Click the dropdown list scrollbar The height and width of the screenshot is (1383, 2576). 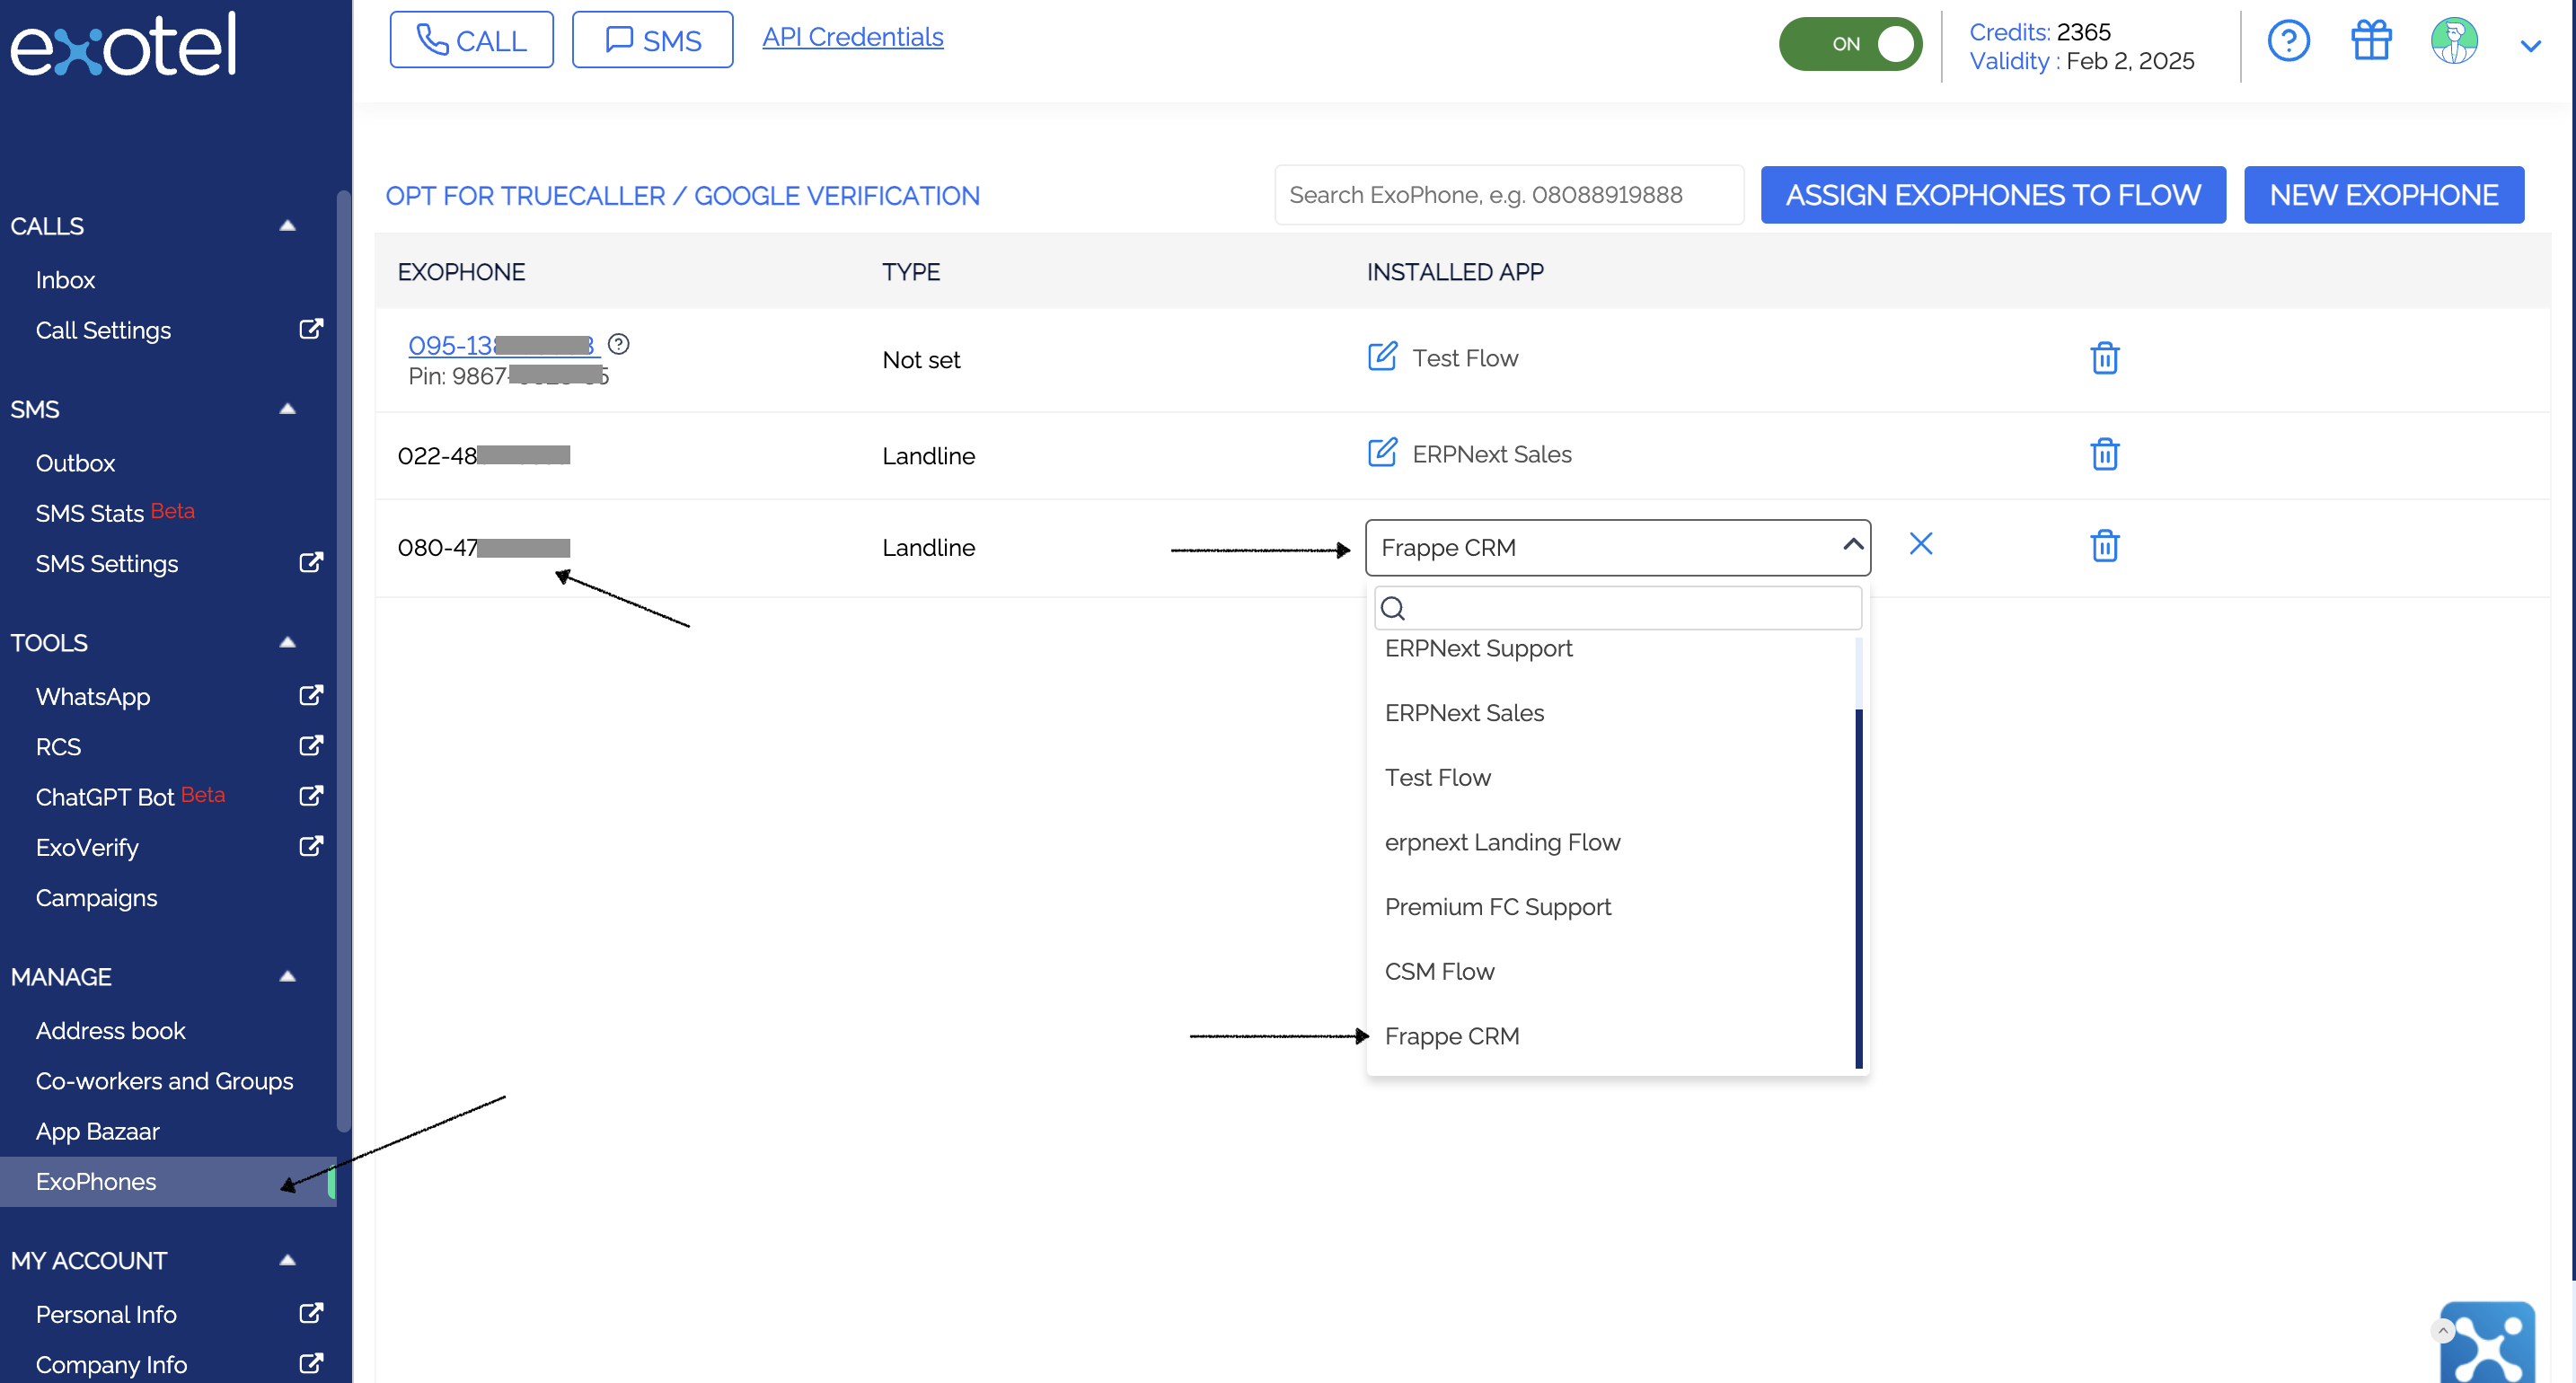1858,888
